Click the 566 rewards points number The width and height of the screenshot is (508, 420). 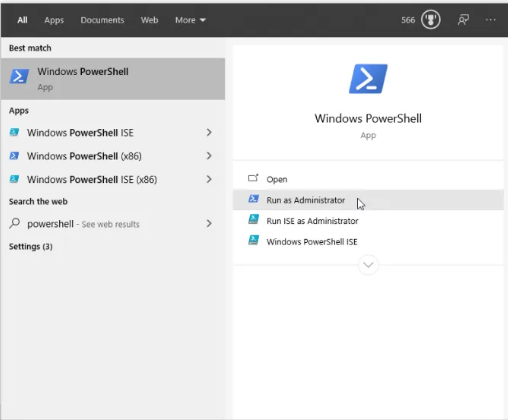click(x=408, y=20)
